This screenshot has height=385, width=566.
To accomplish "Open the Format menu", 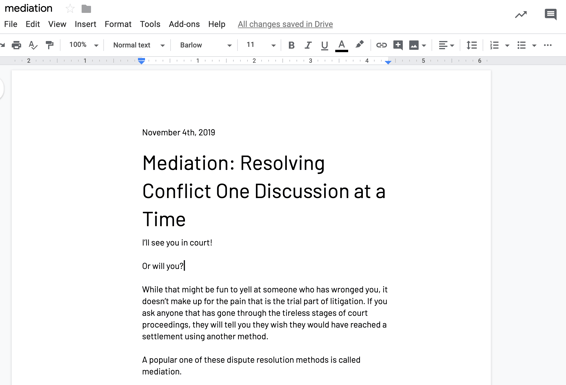I will [x=118, y=24].
